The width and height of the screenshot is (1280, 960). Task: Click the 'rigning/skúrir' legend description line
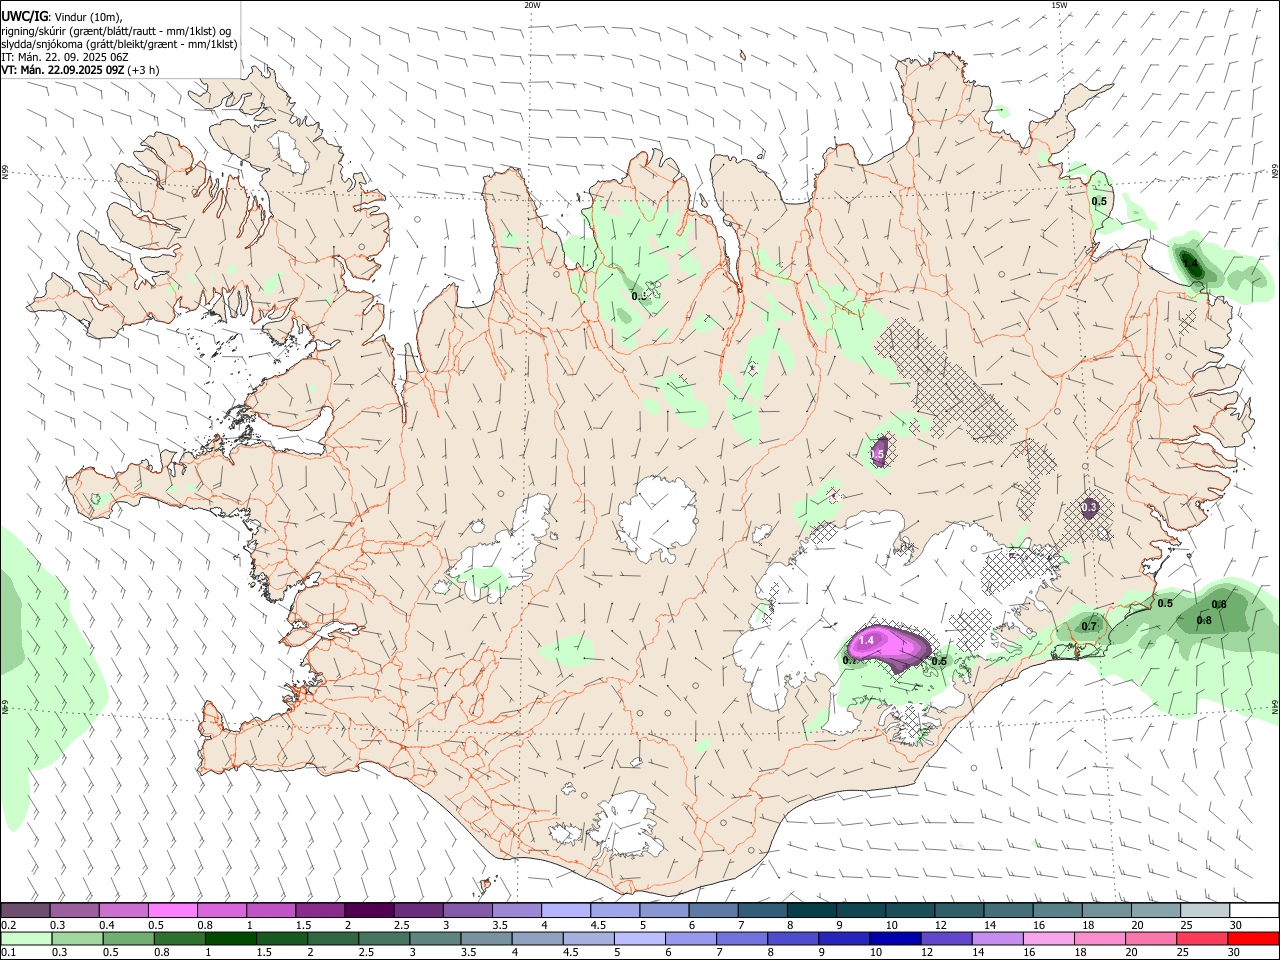coord(118,30)
